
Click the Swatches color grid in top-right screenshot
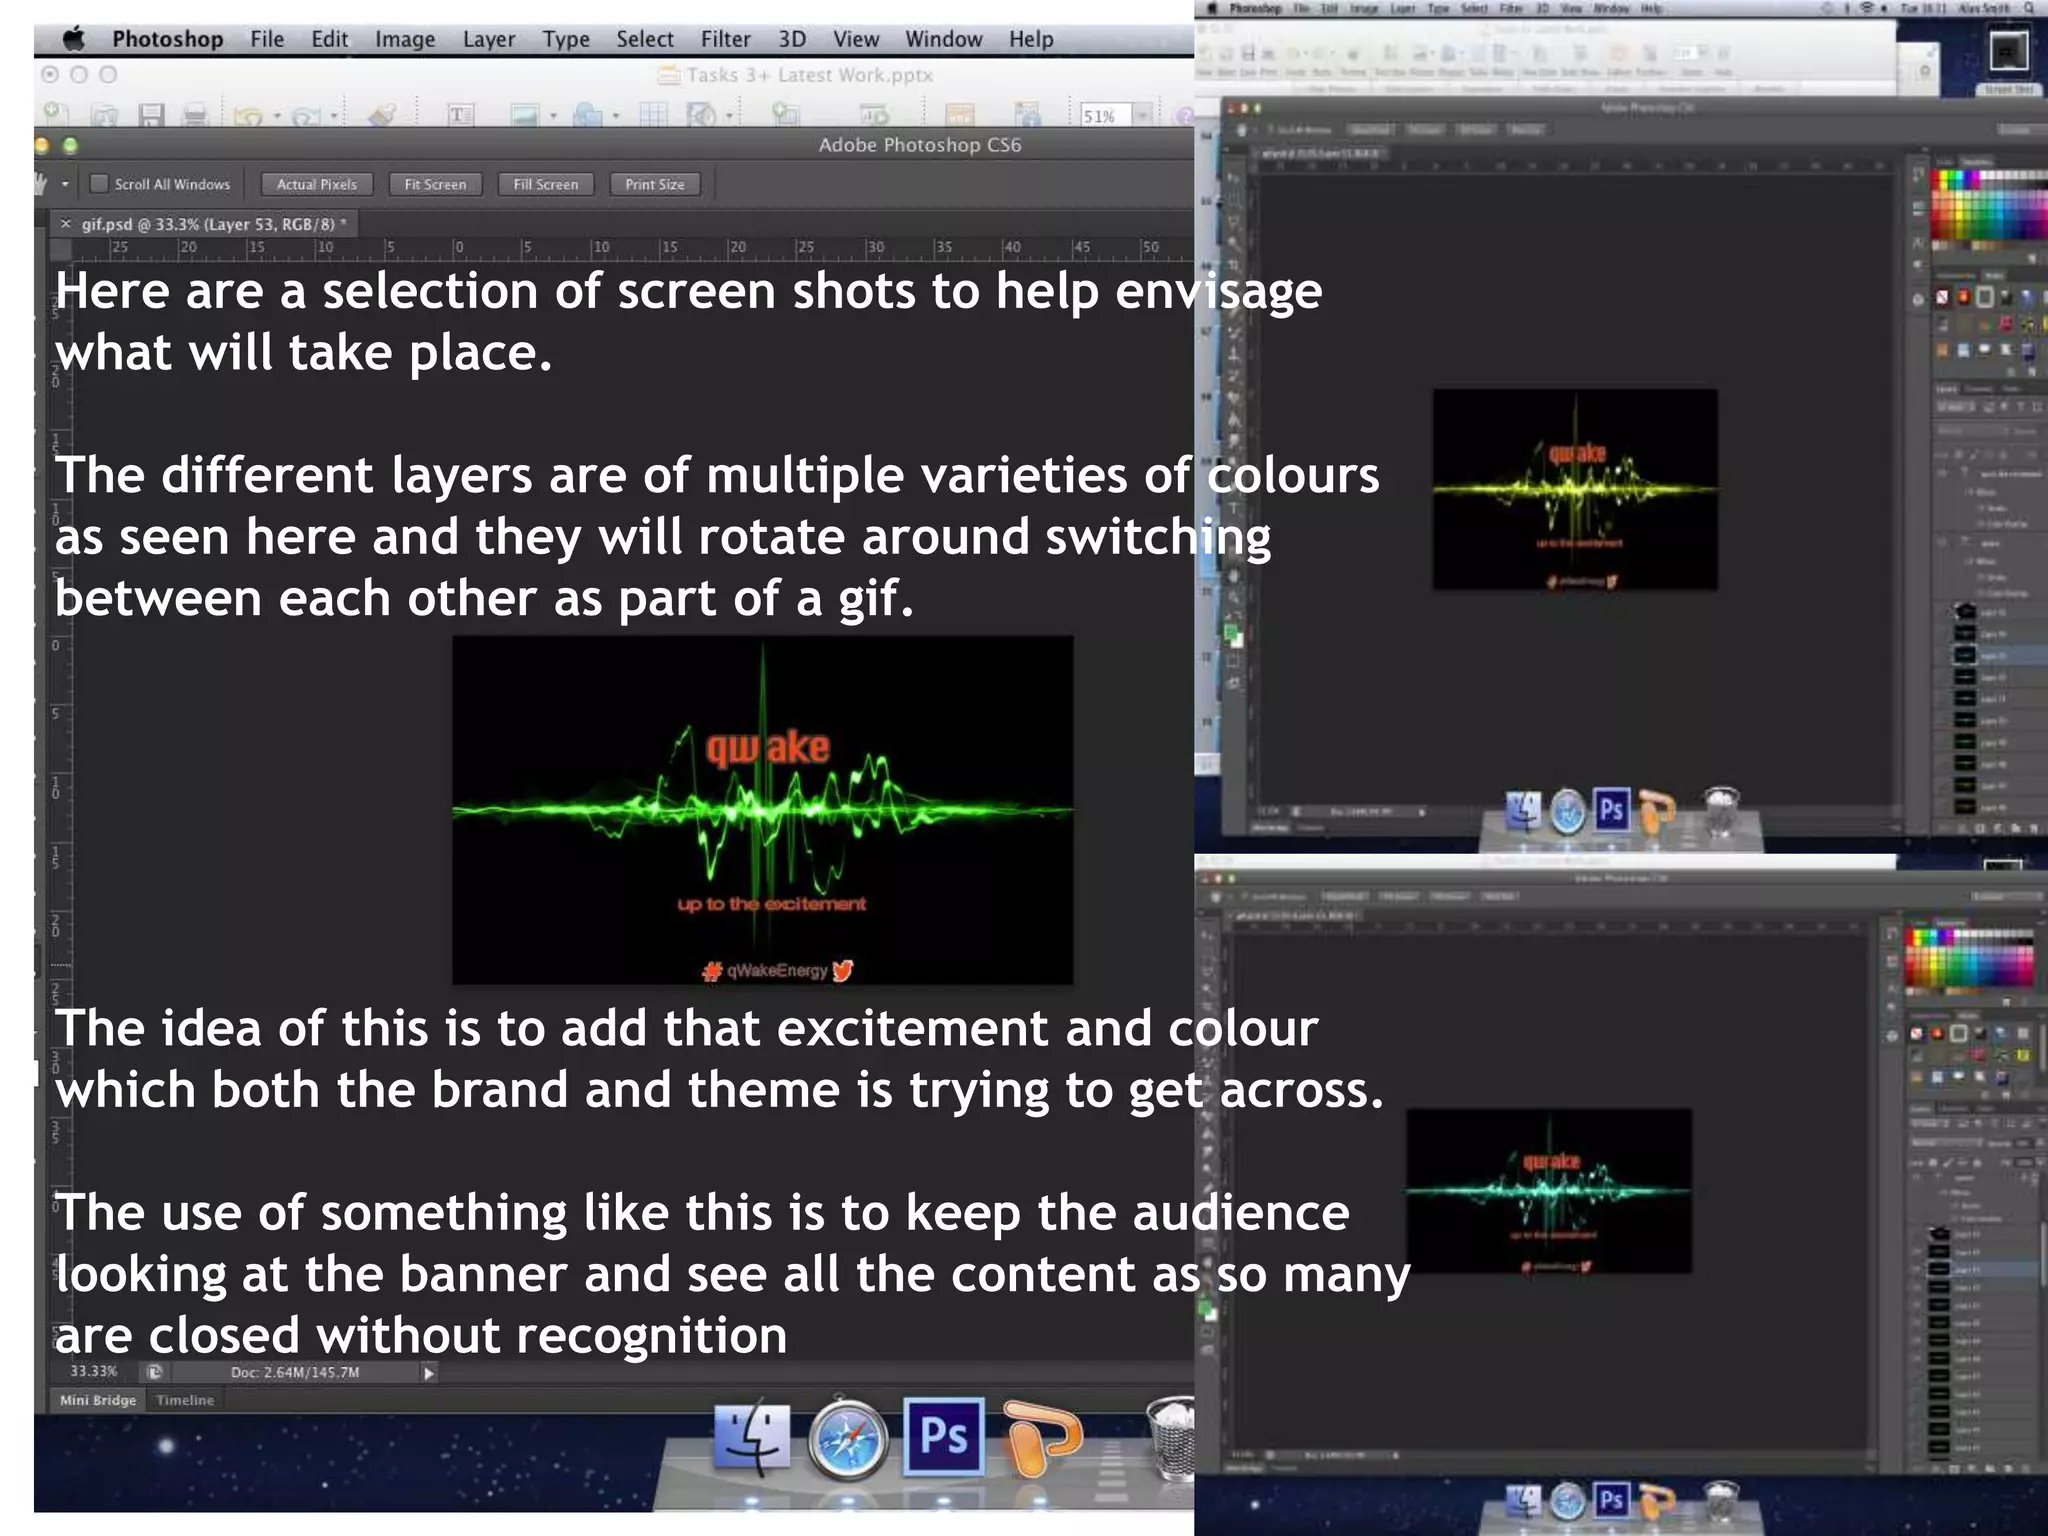1988,205
